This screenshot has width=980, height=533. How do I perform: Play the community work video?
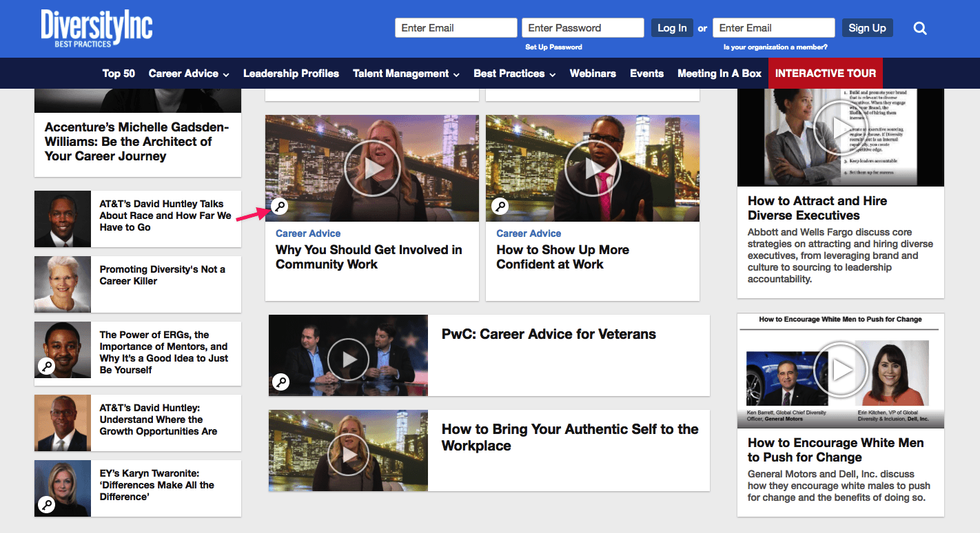click(x=372, y=168)
